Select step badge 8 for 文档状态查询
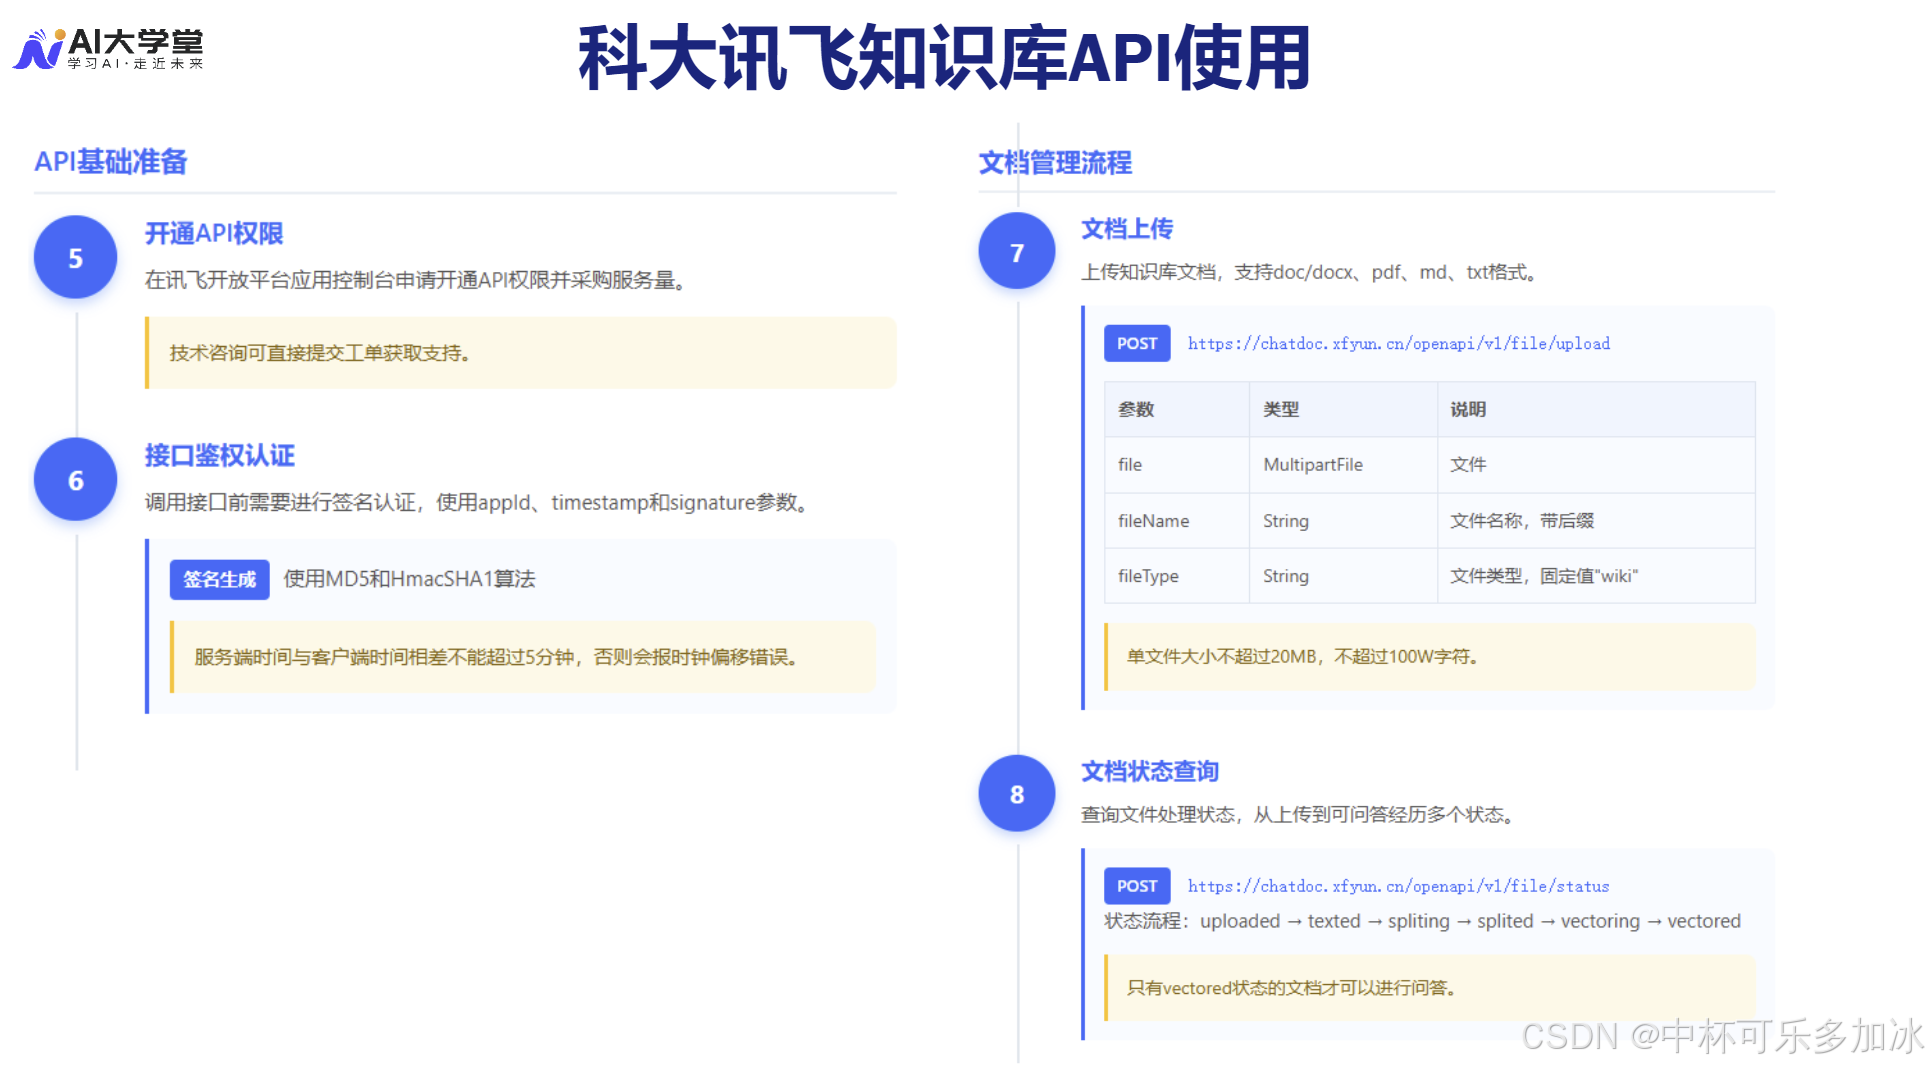Viewport: 1929px width, 1068px height. pyautogui.click(x=1016, y=794)
